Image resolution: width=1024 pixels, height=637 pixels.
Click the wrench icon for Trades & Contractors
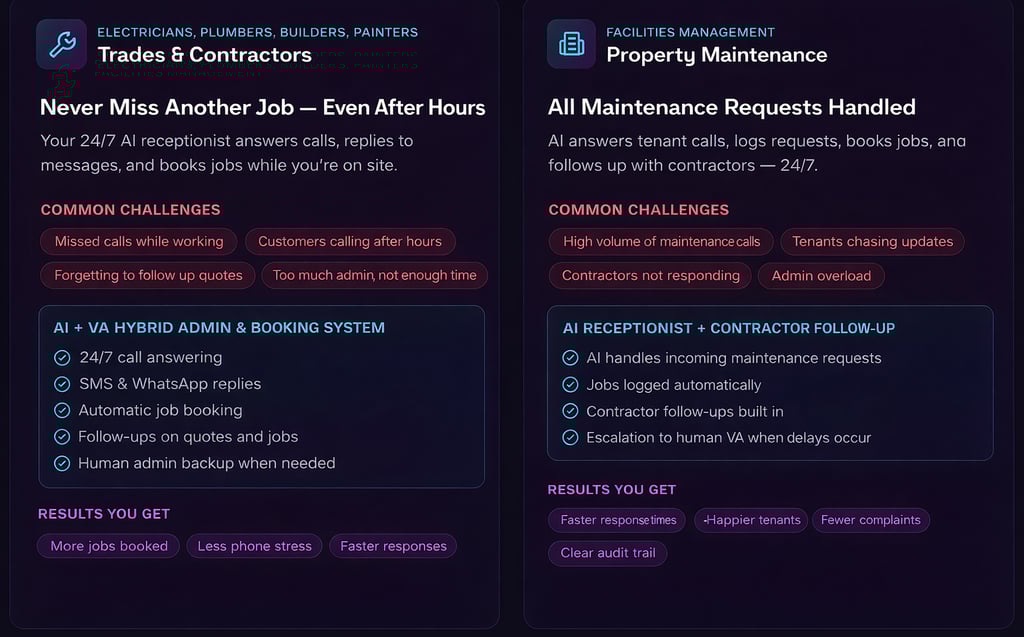pyautogui.click(x=61, y=44)
